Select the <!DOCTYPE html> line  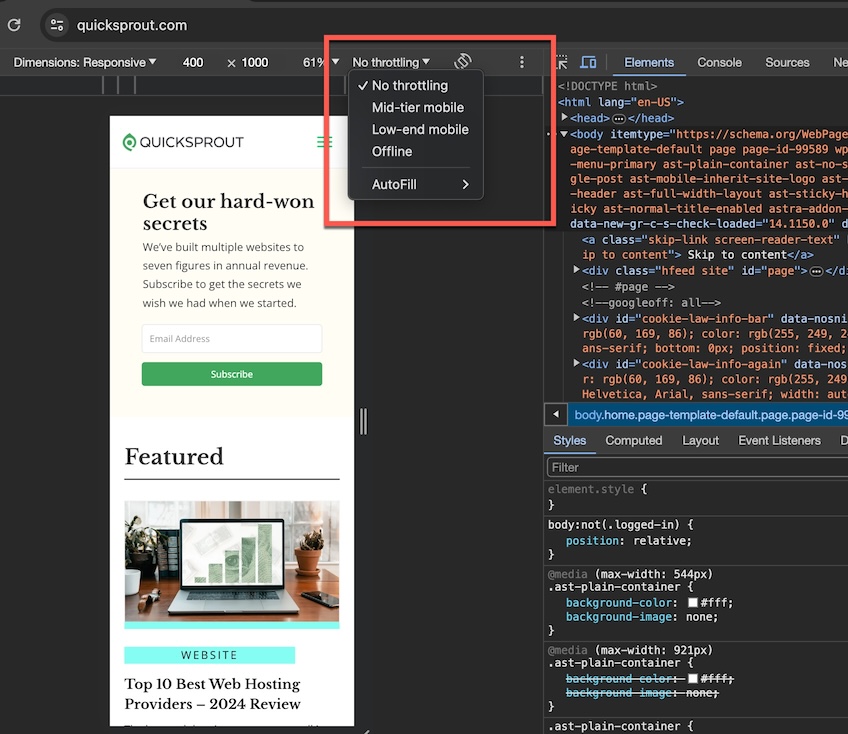point(607,86)
